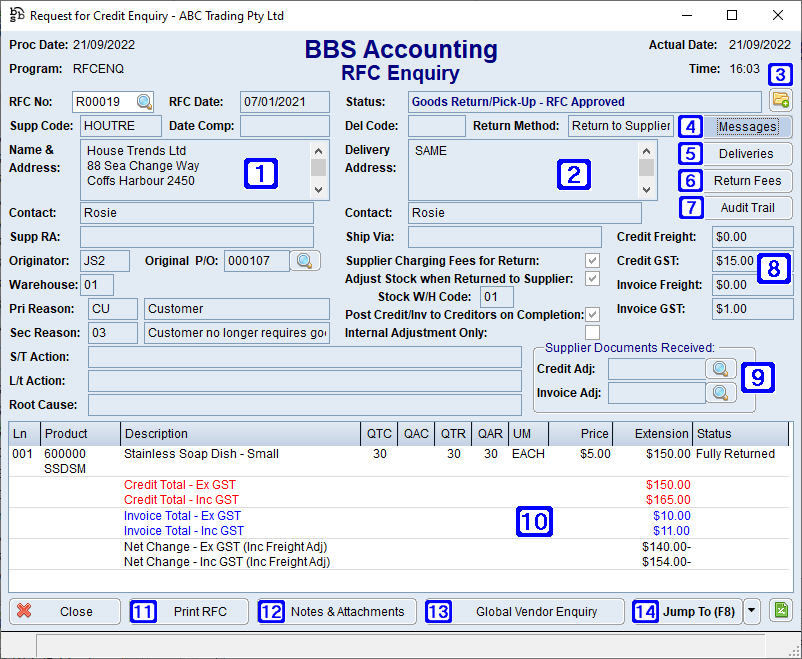802x659 pixels.
Task: Click the red X icon on Close button
Action: tap(24, 611)
